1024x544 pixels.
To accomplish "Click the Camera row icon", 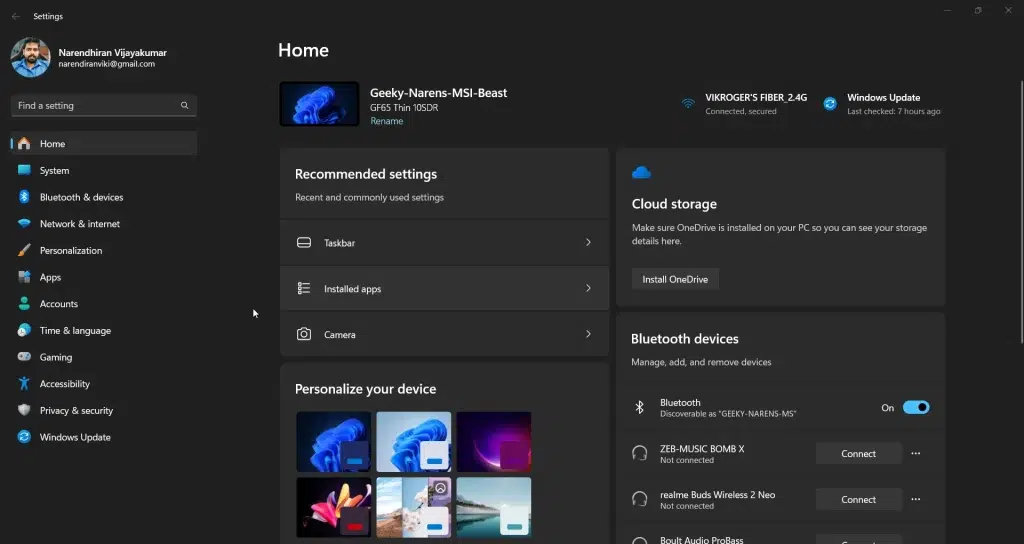I will 304,334.
